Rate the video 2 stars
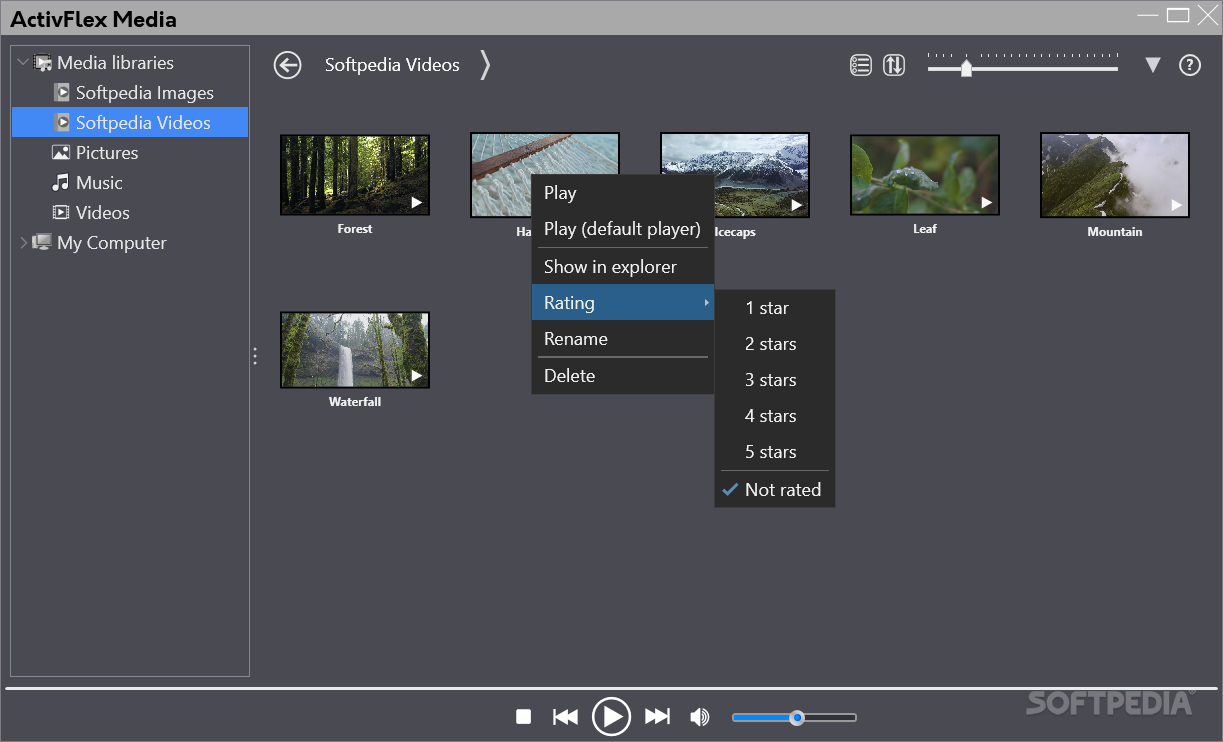1223x742 pixels. (774, 344)
